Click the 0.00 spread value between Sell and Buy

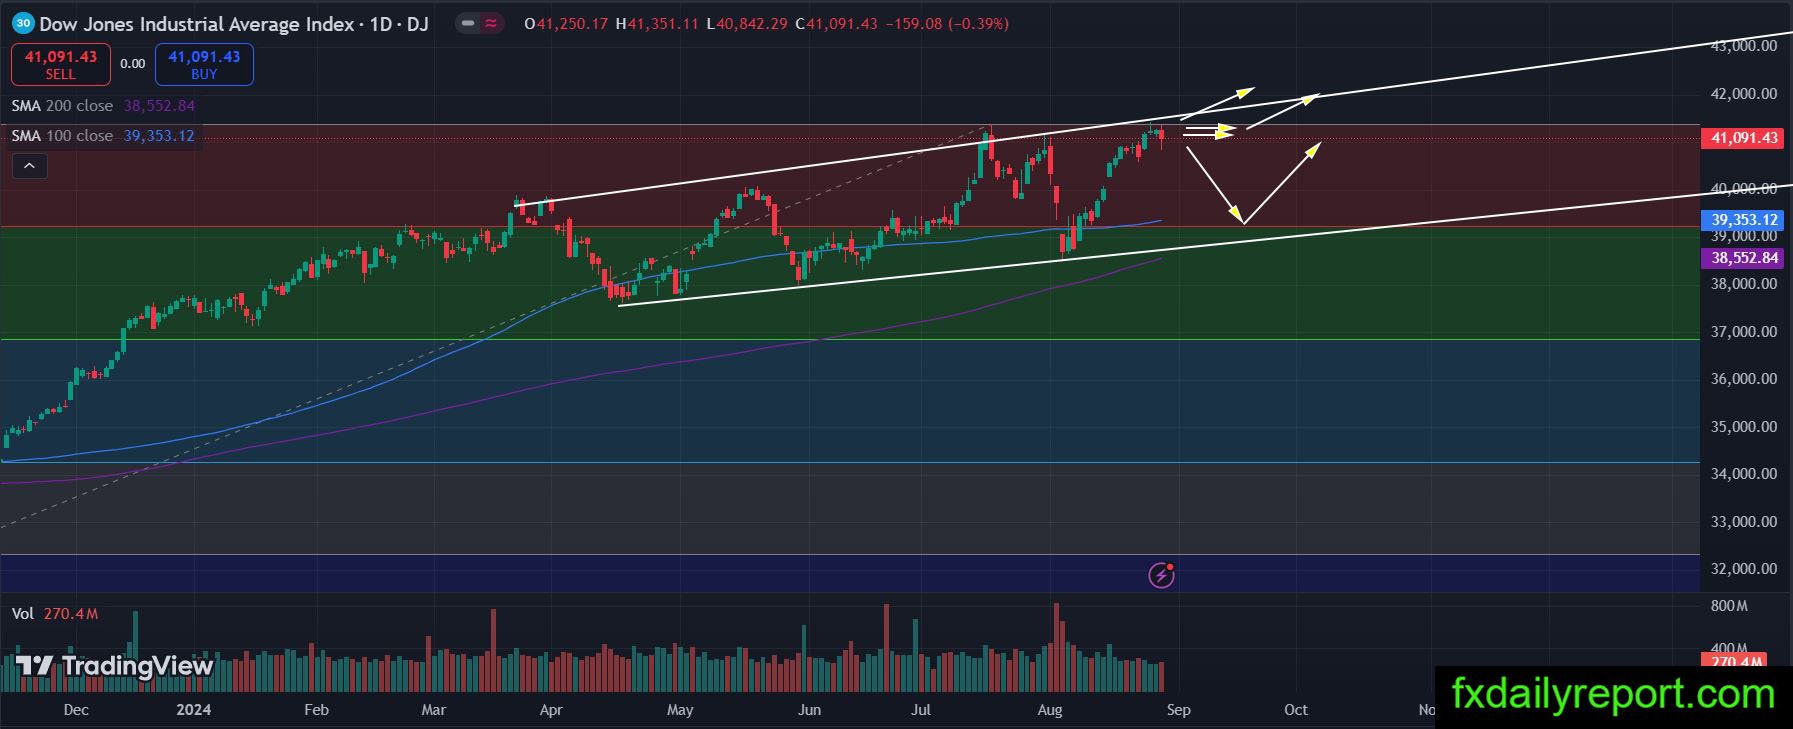(132, 64)
